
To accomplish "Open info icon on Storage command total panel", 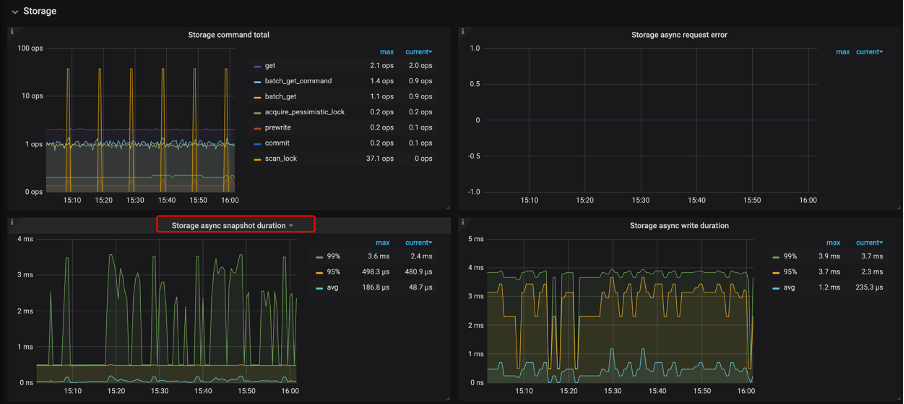I will pyautogui.click(x=12, y=32).
